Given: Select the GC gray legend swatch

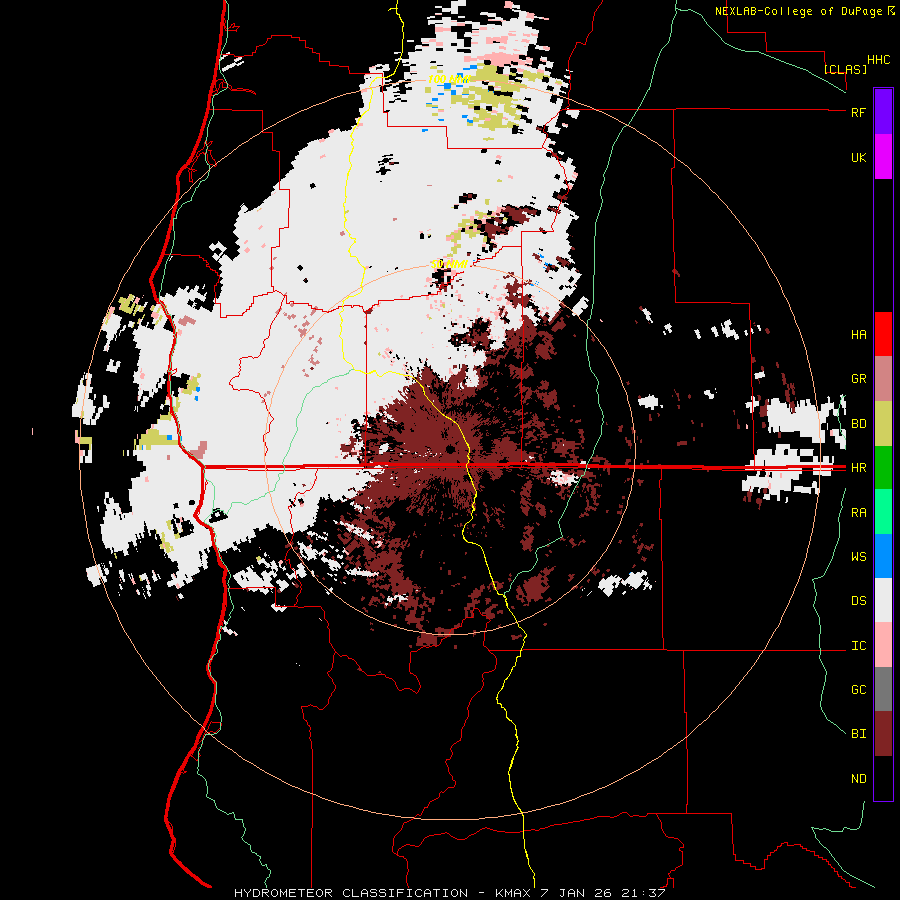Looking at the screenshot, I should click(x=883, y=689).
